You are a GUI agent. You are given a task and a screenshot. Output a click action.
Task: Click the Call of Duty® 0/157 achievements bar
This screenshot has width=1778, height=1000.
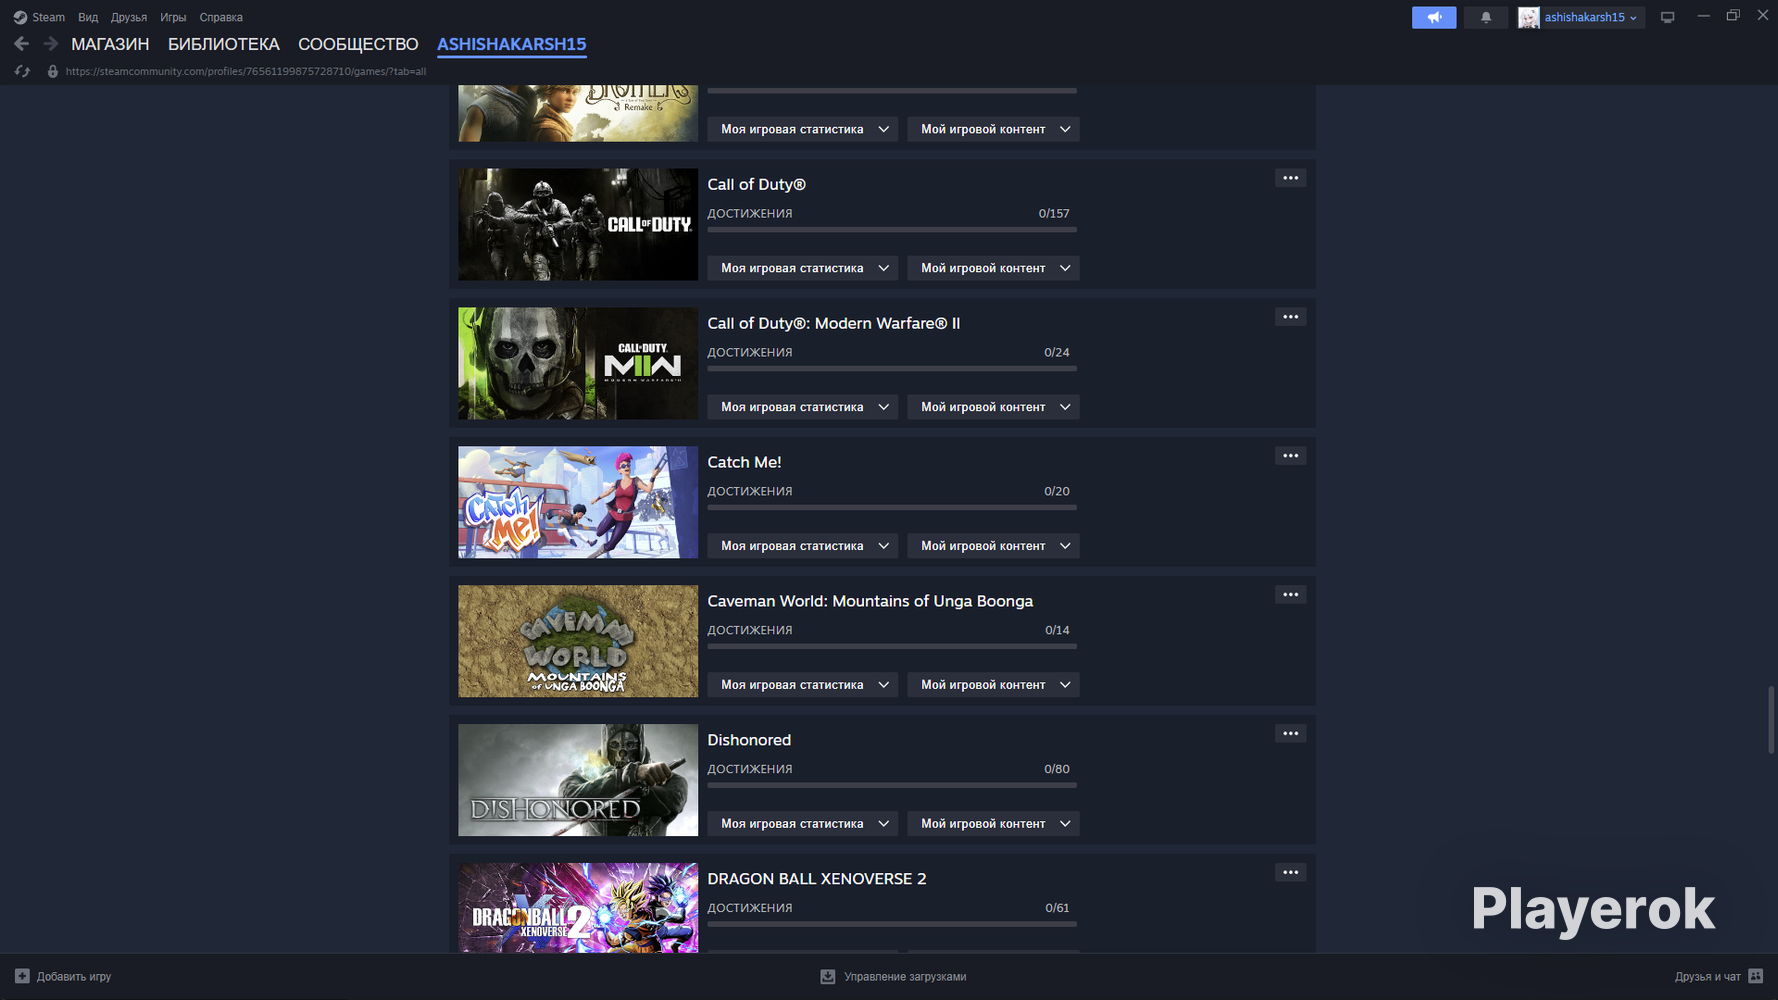pyautogui.click(x=892, y=230)
